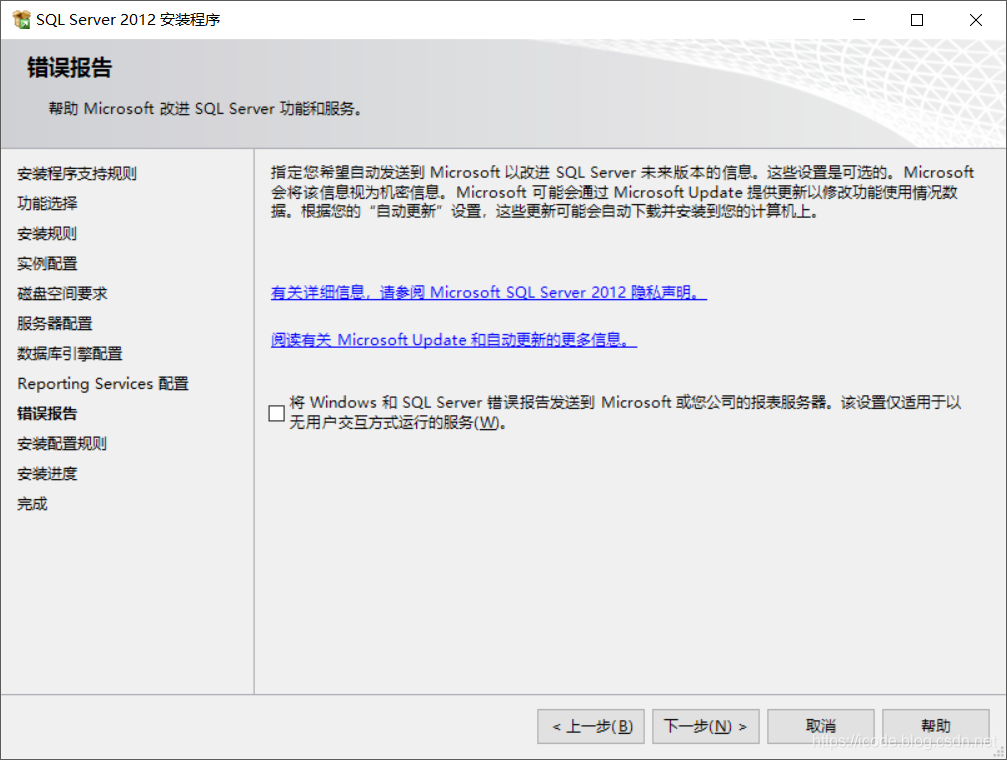Select the 完成 step in sidebar
This screenshot has height=760, width=1007.
point(33,504)
